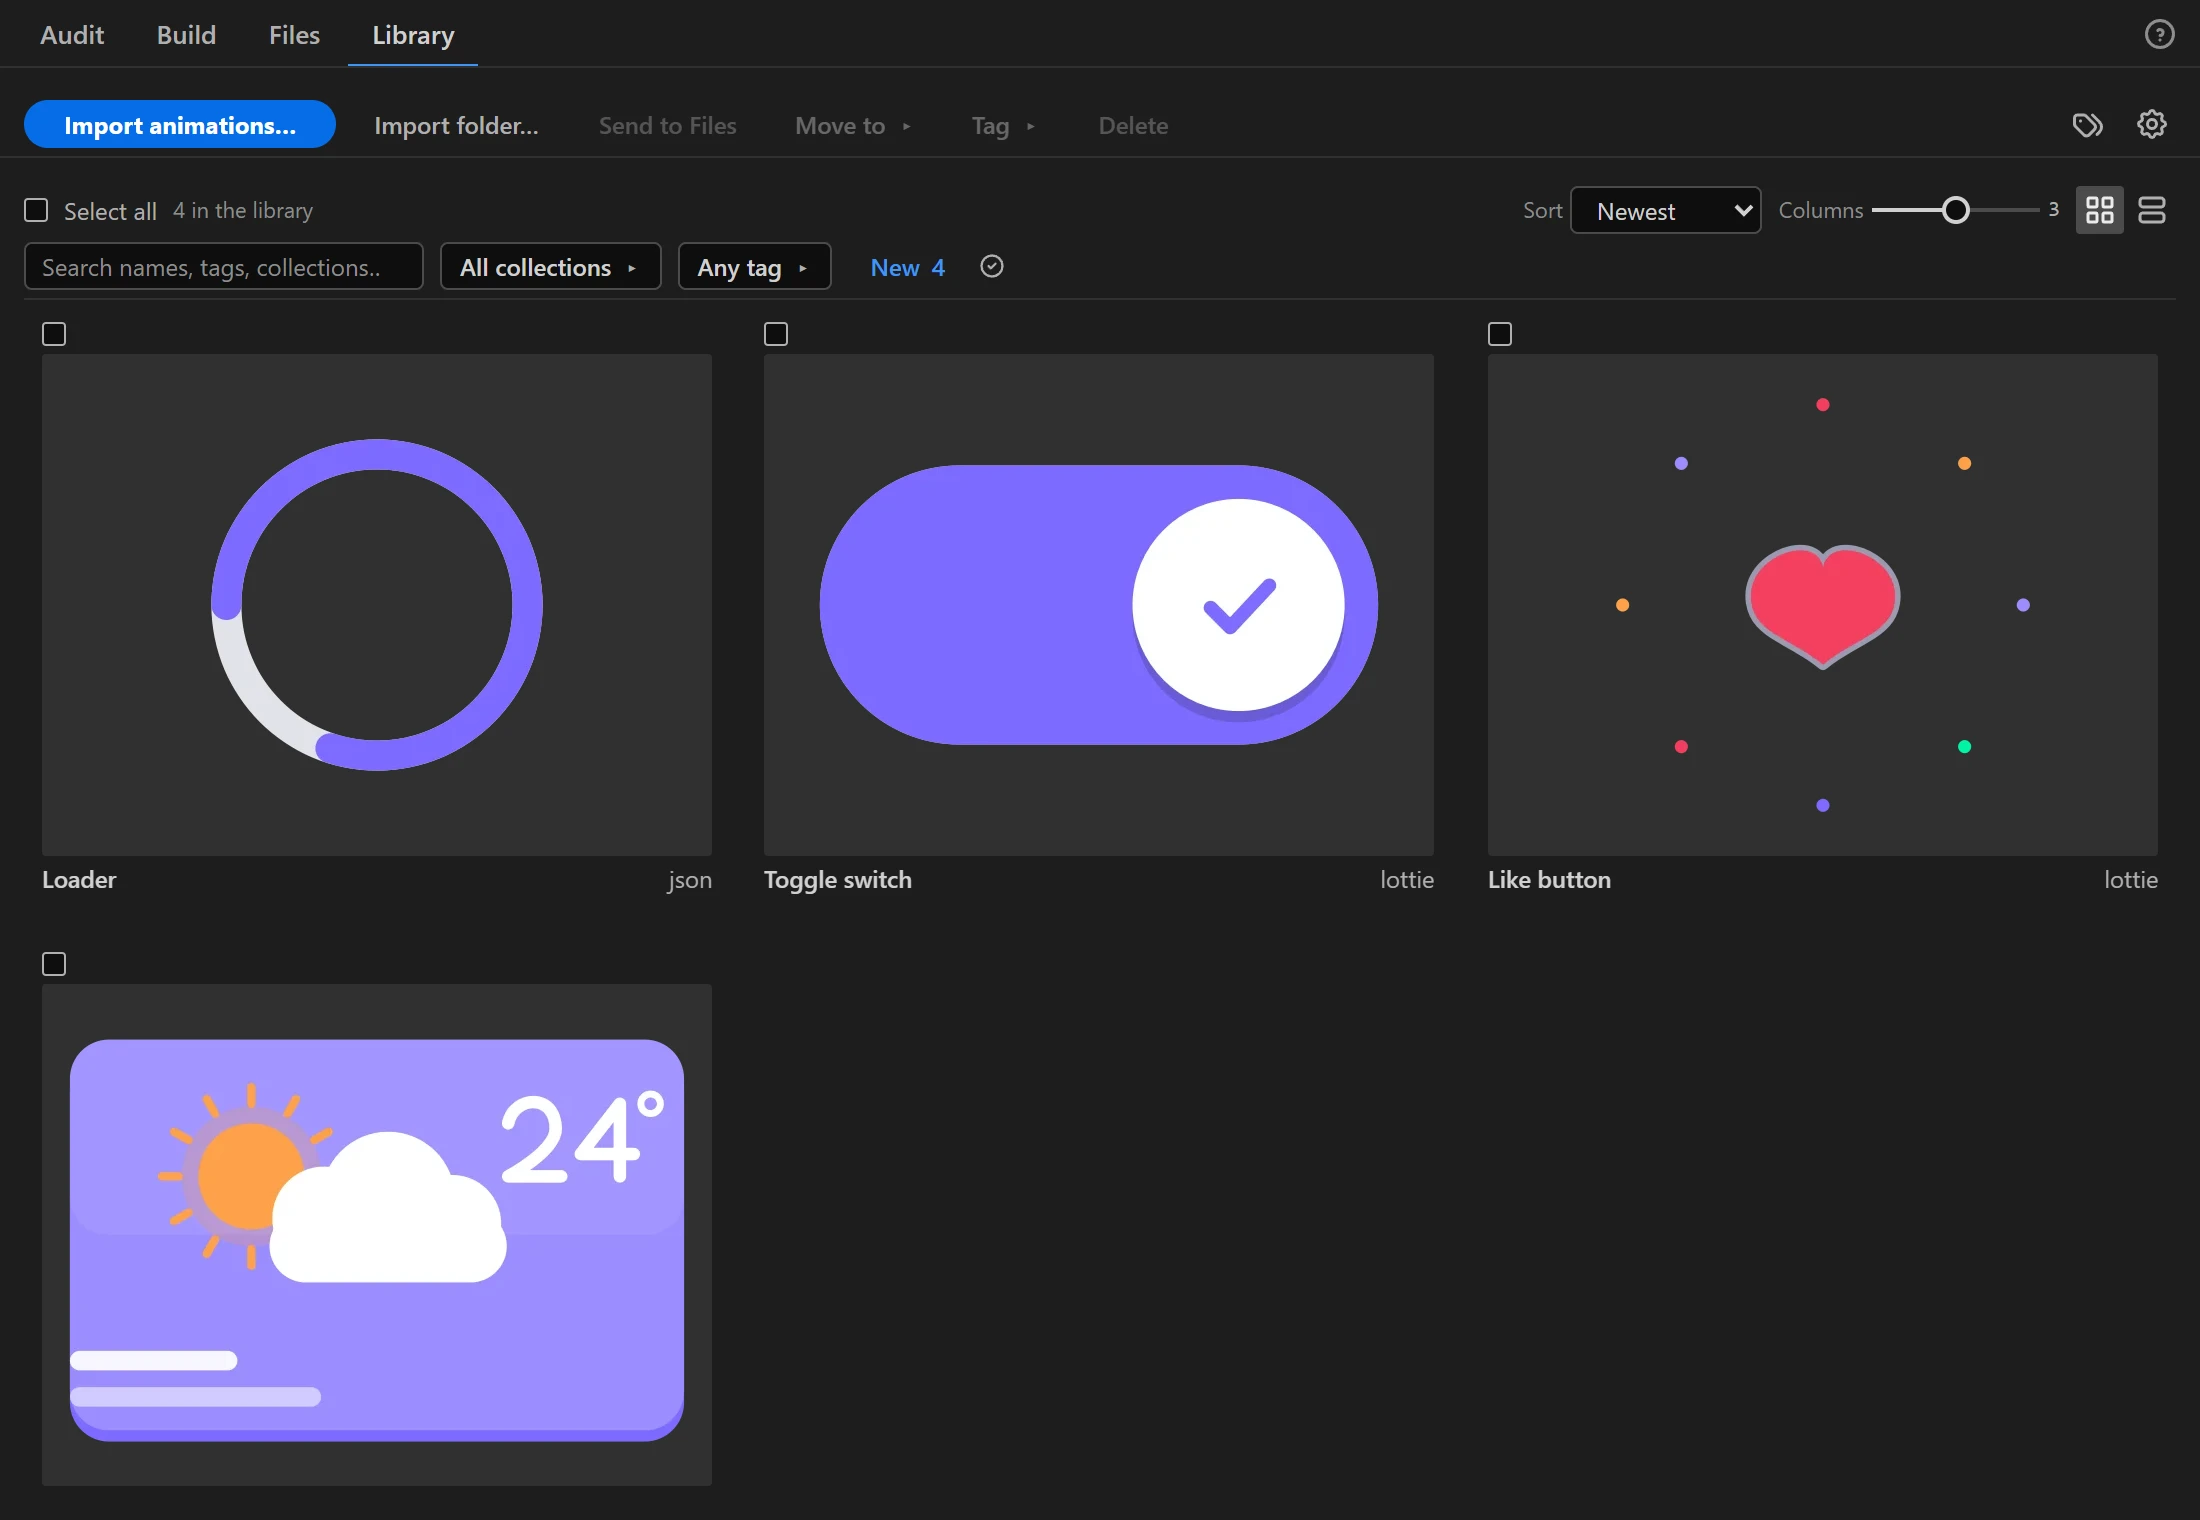Open the weather 24° card thumbnail
The height and width of the screenshot is (1520, 2200).
(377, 1234)
